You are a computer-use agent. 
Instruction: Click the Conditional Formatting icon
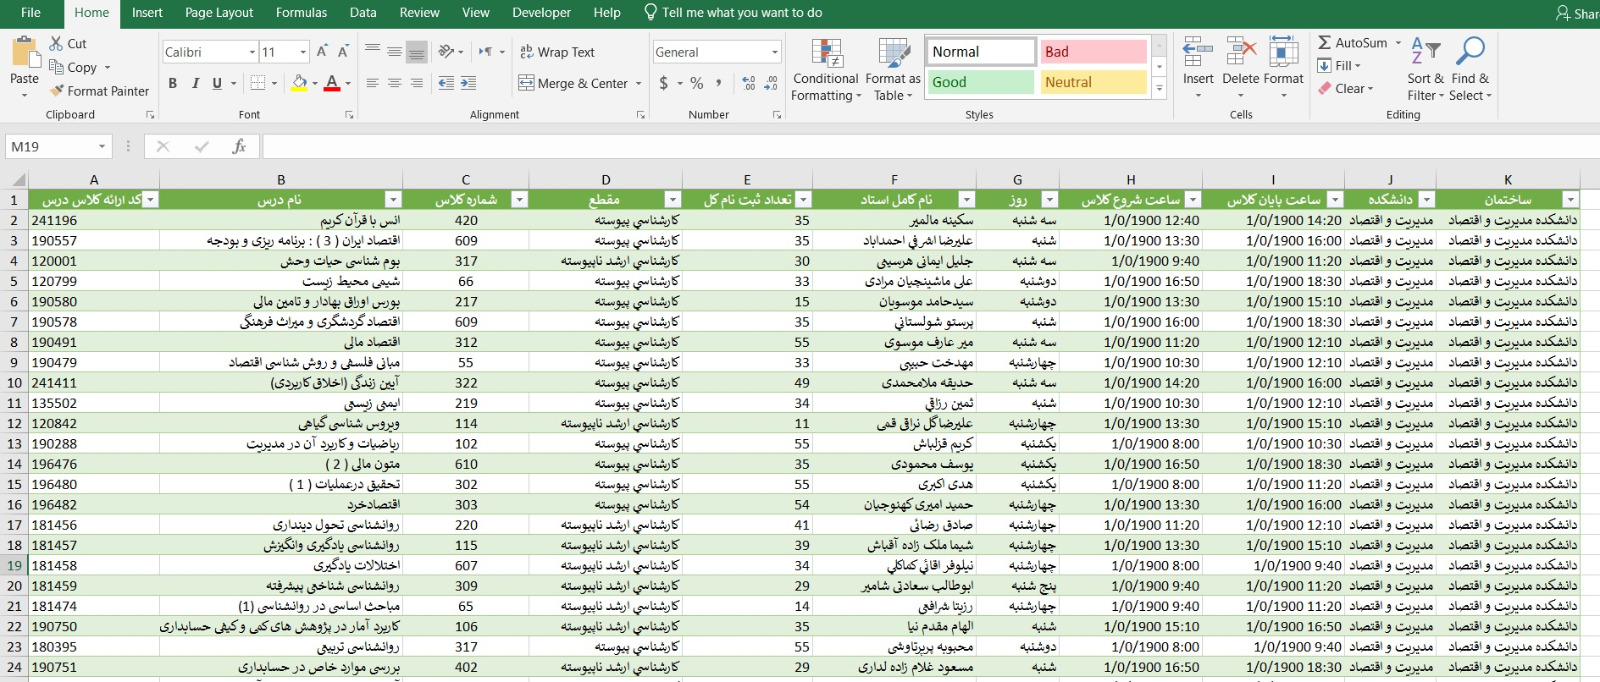click(826, 54)
